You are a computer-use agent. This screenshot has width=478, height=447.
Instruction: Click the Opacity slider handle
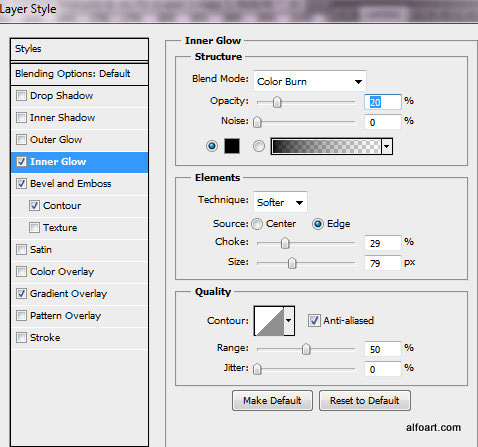coord(277,102)
